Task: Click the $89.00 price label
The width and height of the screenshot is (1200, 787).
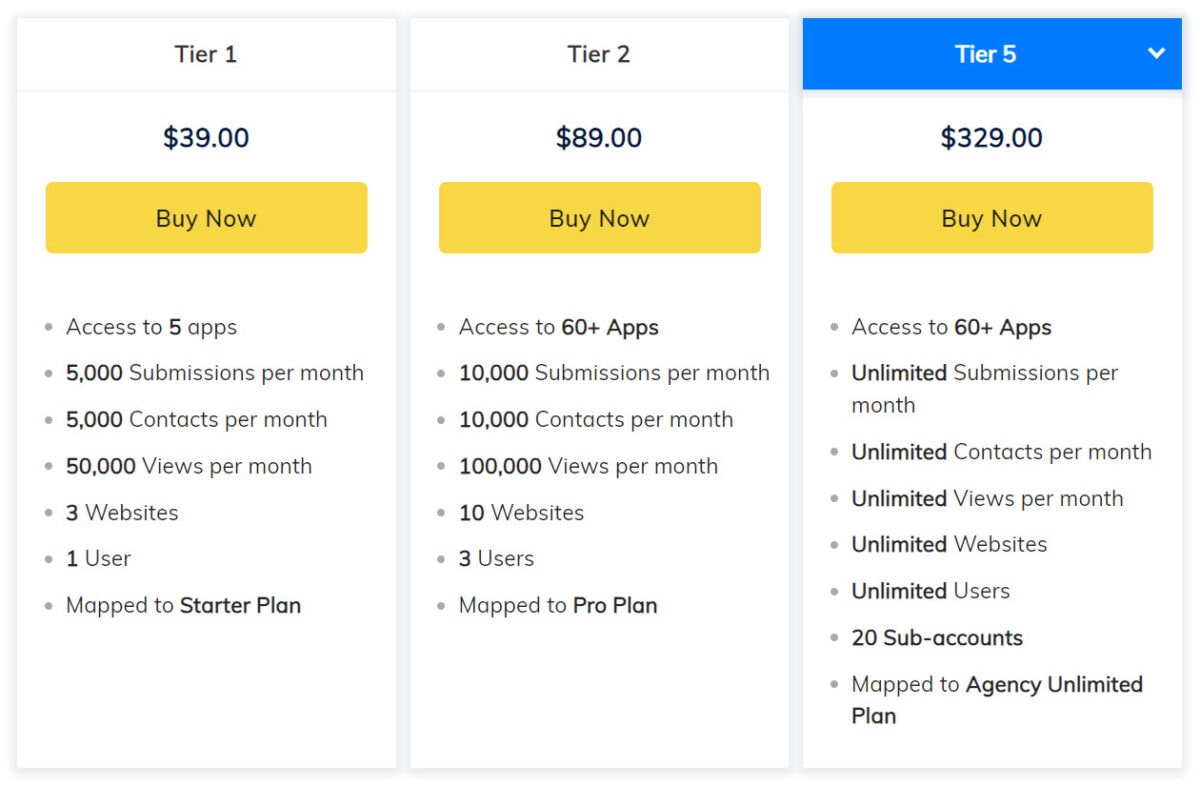Action: (599, 138)
